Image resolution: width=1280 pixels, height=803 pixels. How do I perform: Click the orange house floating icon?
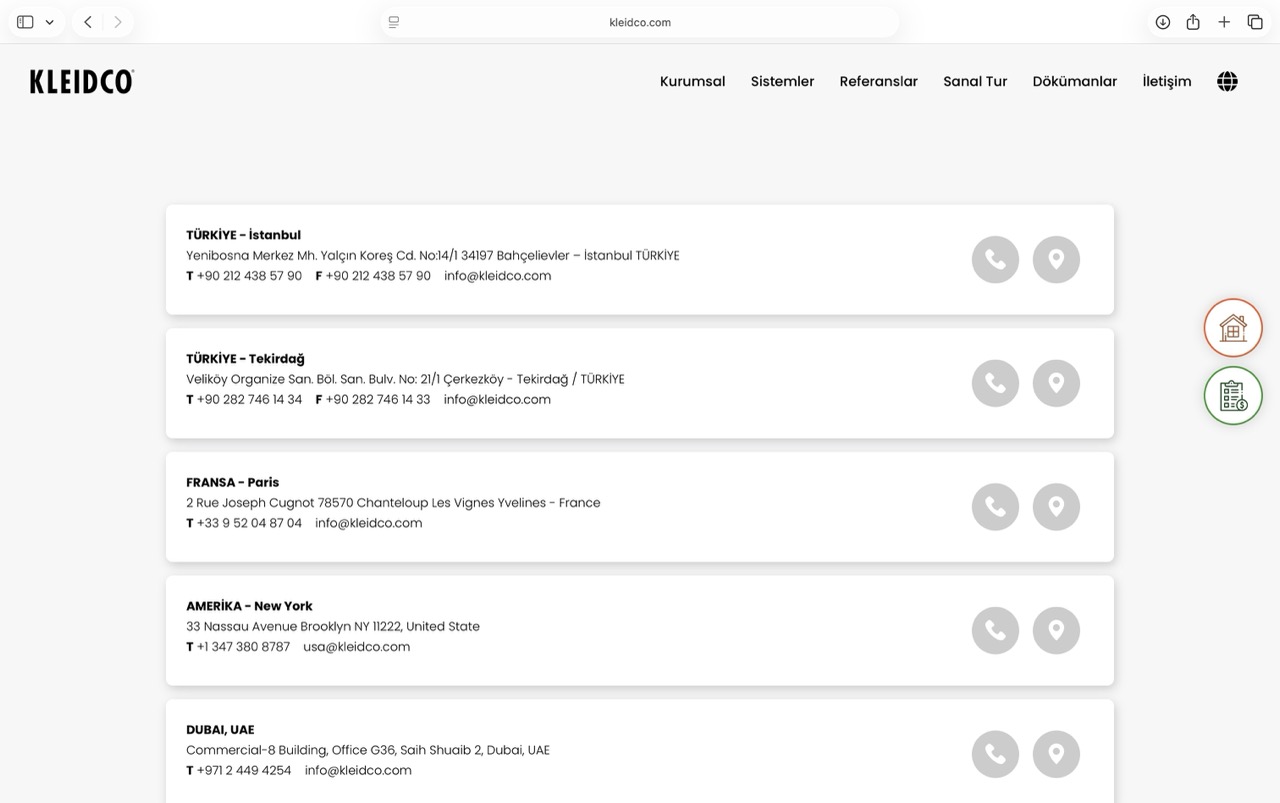pyautogui.click(x=1233, y=328)
